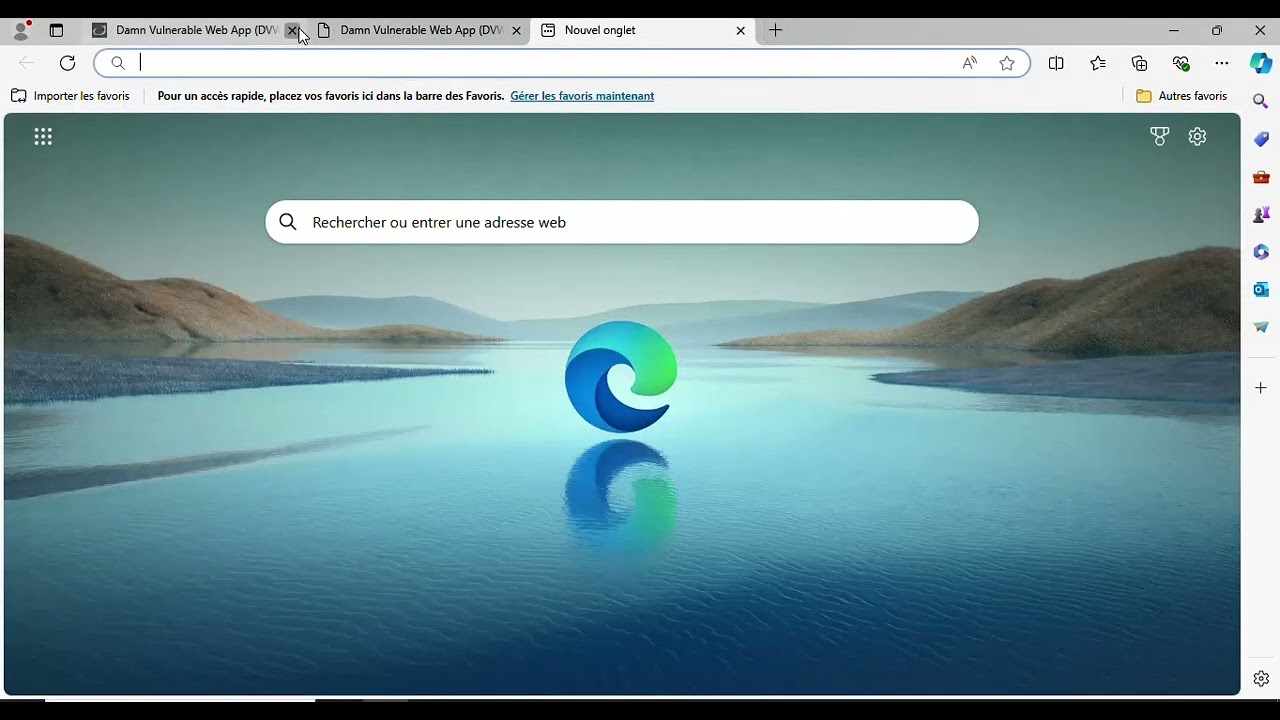Open the sidebar Outlook icon
This screenshot has height=720, width=1280.
1261,289
